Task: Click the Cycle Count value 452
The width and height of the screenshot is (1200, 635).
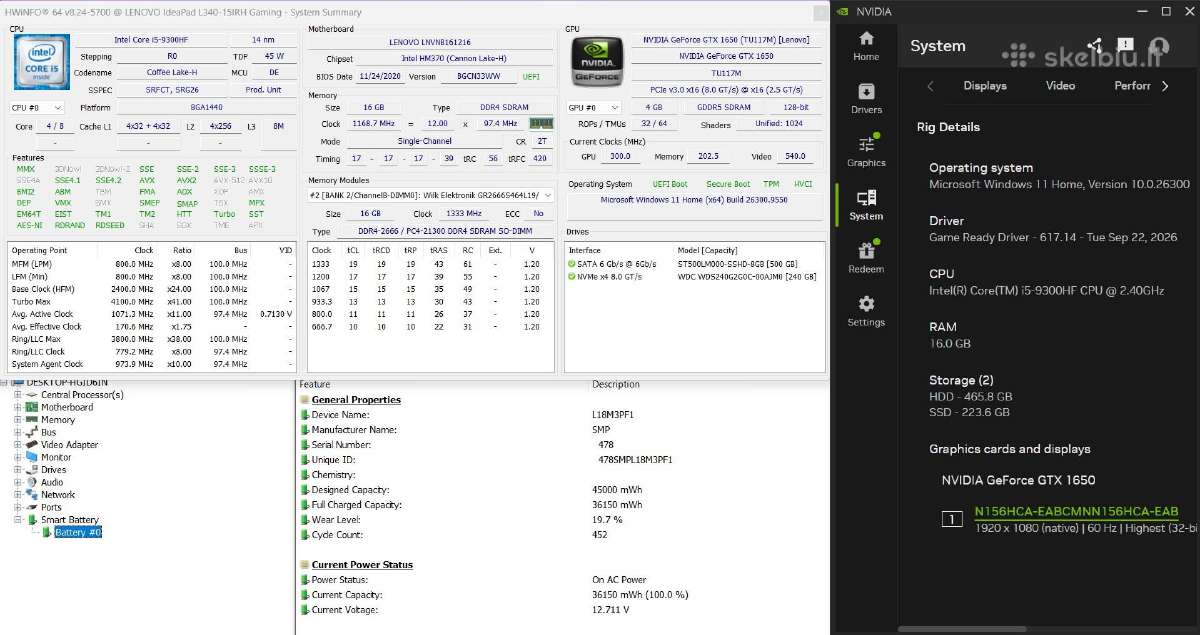Action: (601, 535)
